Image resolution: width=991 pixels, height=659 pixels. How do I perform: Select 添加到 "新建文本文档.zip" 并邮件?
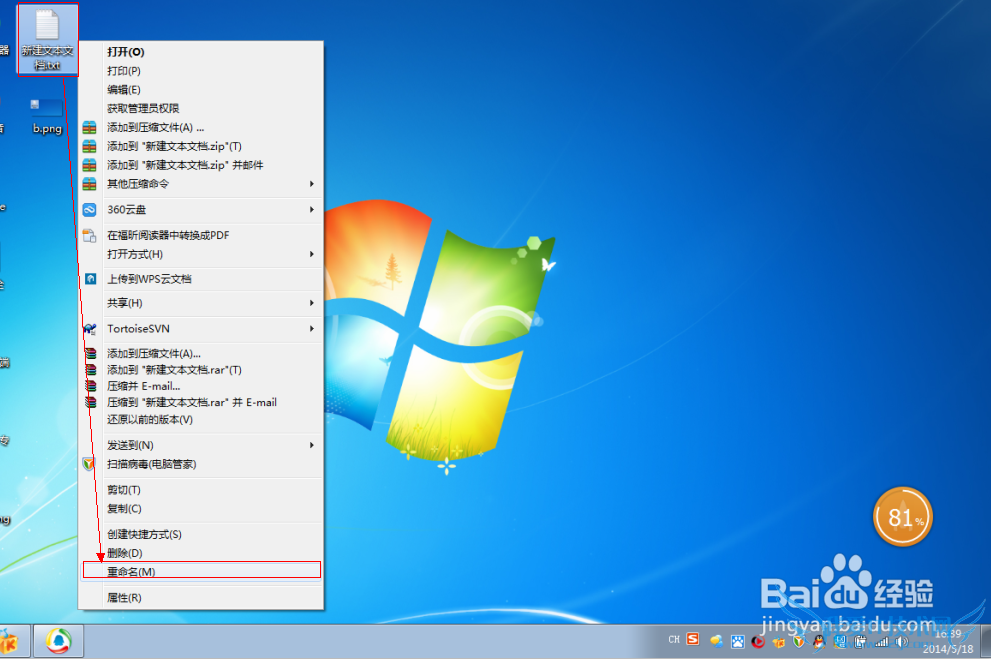point(201,165)
